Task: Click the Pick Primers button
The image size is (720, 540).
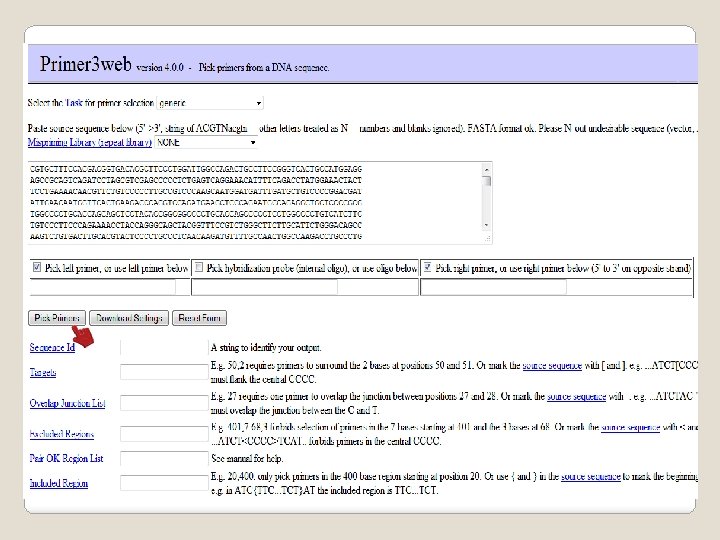Action: tap(57, 318)
